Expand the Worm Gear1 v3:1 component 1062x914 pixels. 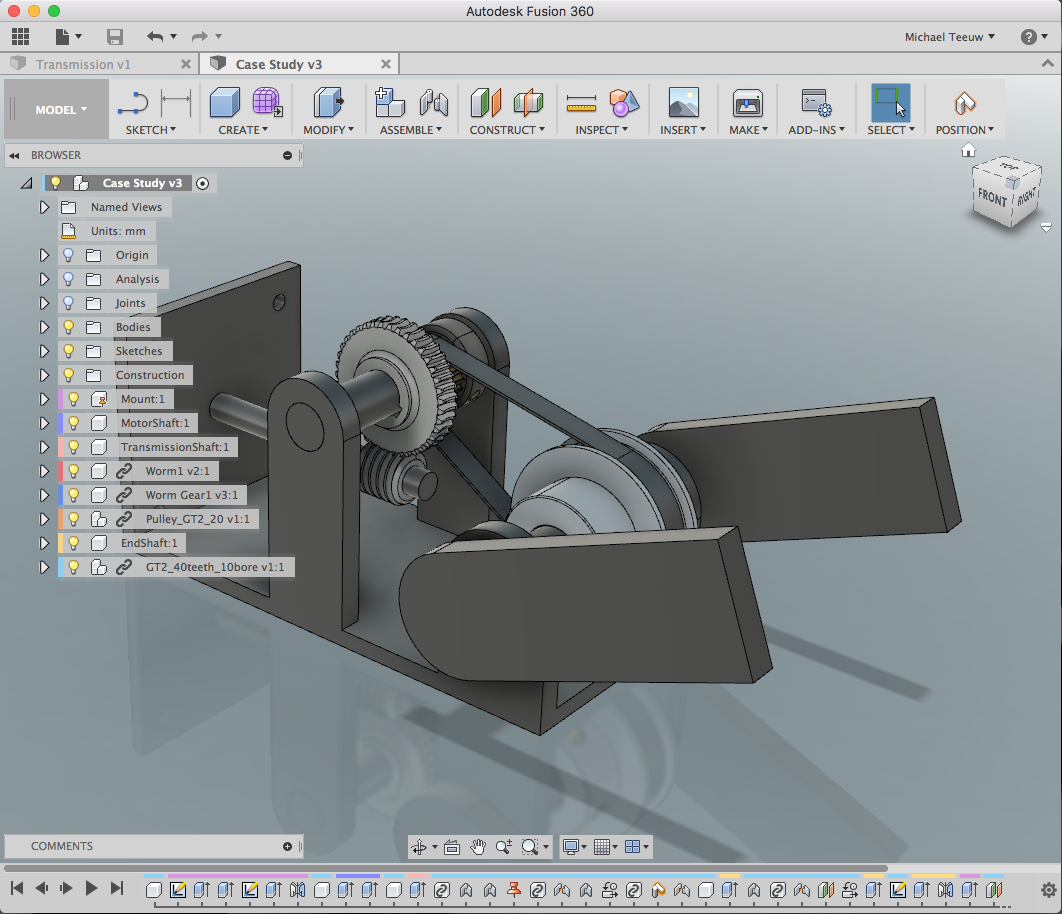[x=44, y=495]
